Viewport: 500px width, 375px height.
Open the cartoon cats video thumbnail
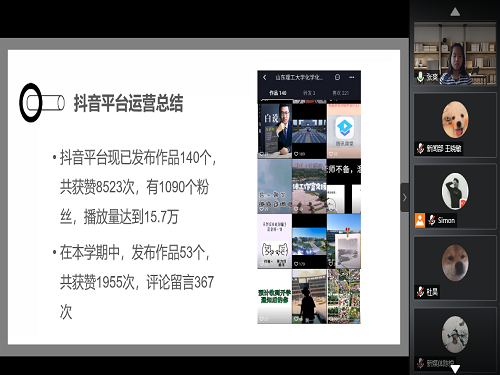coord(275,241)
